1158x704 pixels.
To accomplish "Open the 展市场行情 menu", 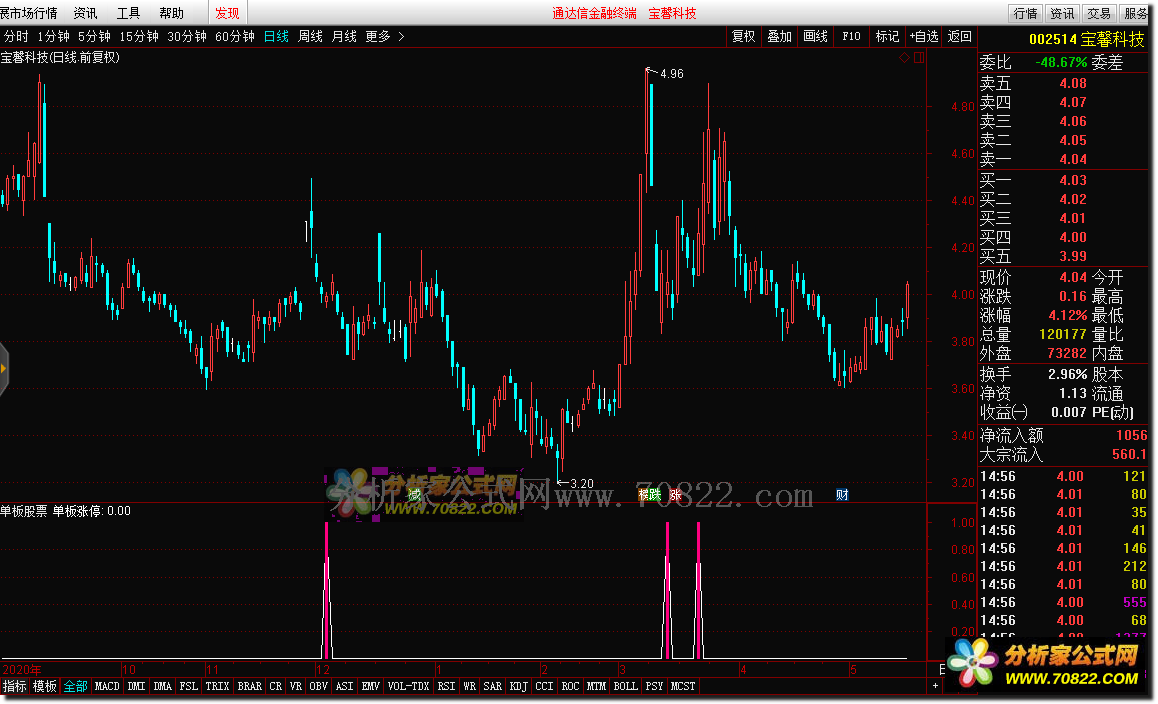I will [29, 13].
